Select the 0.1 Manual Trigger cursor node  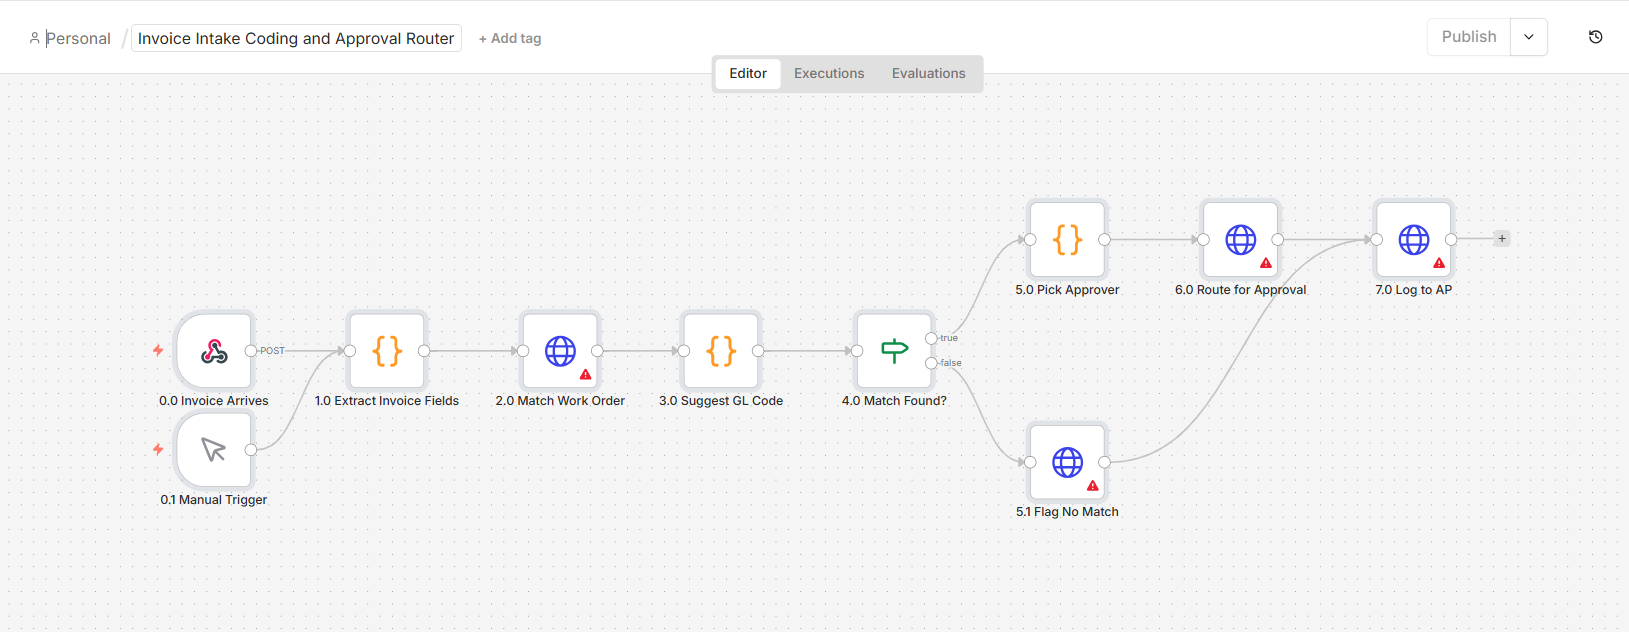[214, 450]
